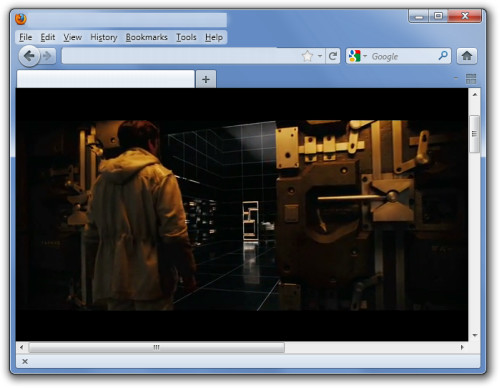Image resolution: width=500 pixels, height=388 pixels.
Task: Open Tab Groups grid icon
Action: 471,79
